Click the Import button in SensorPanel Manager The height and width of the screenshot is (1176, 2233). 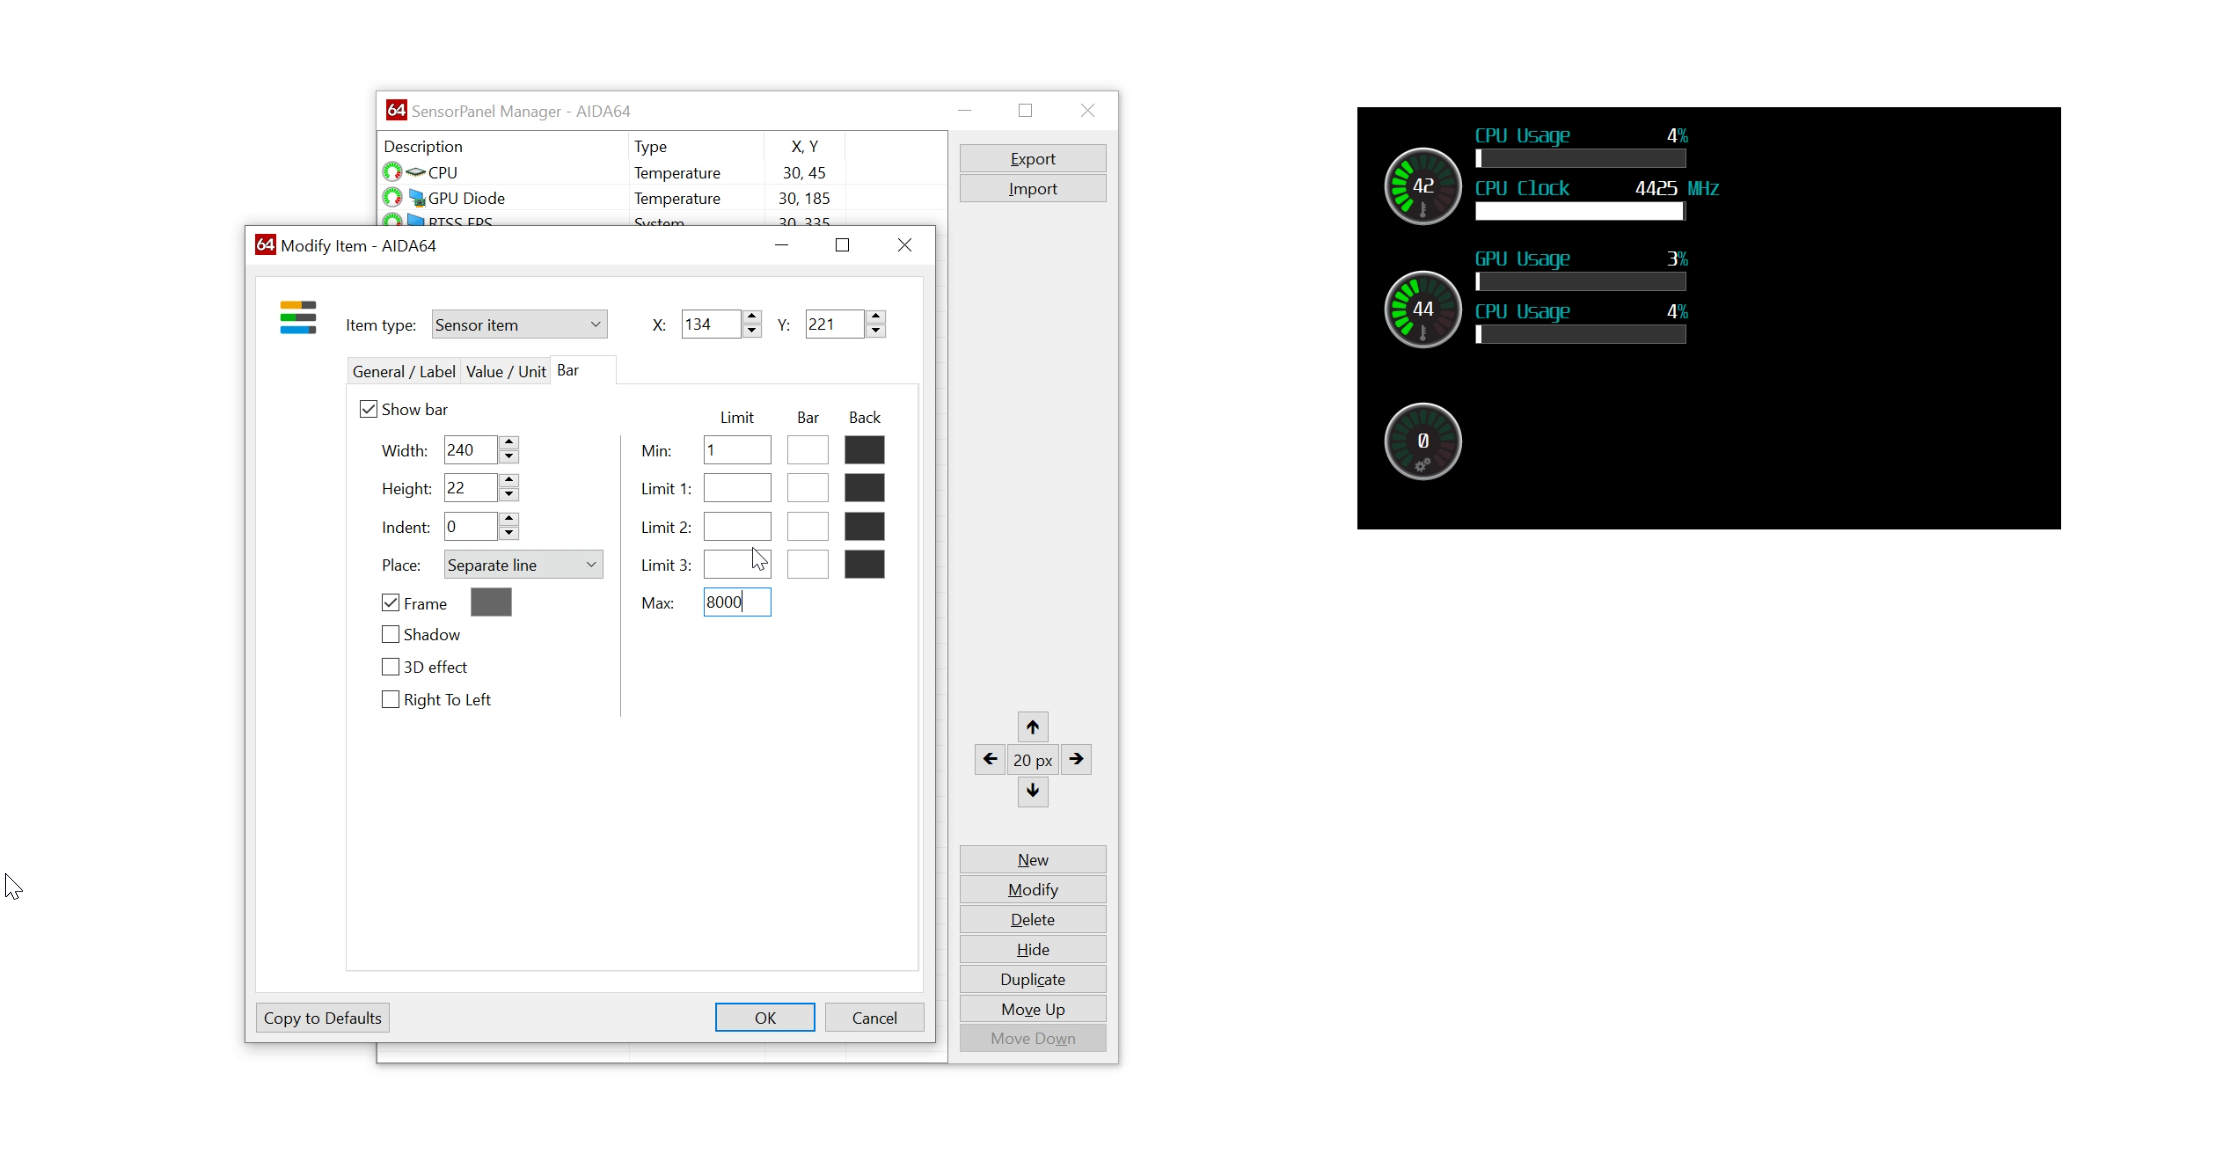point(1033,188)
